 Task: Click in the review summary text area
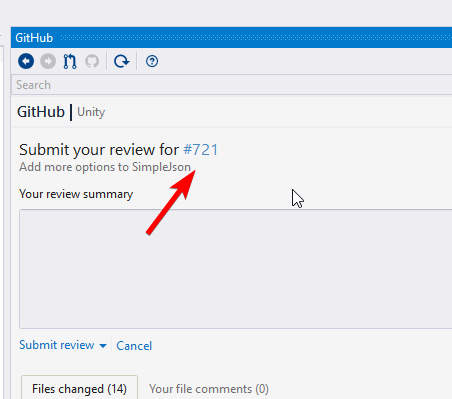pos(235,269)
